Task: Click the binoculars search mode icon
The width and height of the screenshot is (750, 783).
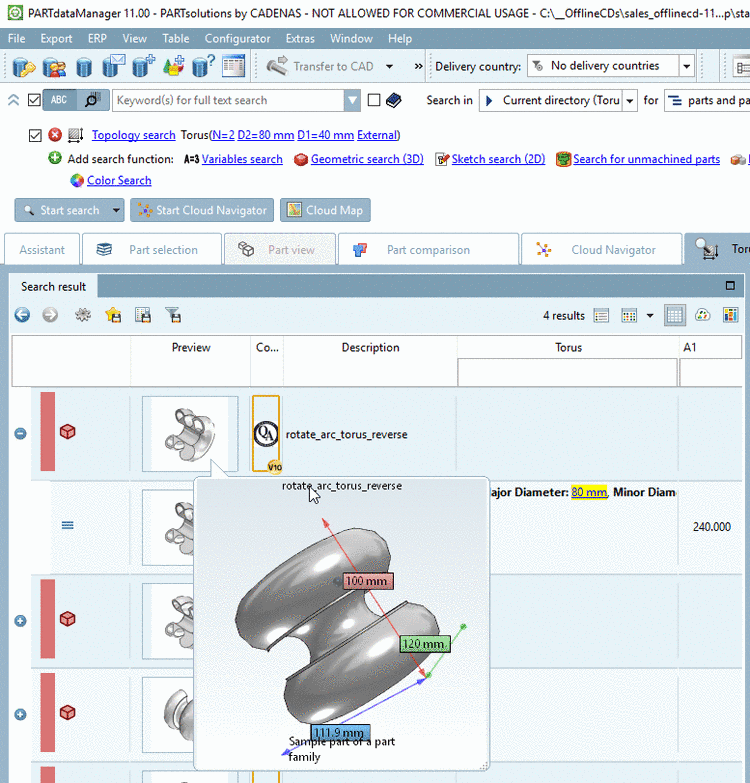Action: pyautogui.click(x=91, y=100)
